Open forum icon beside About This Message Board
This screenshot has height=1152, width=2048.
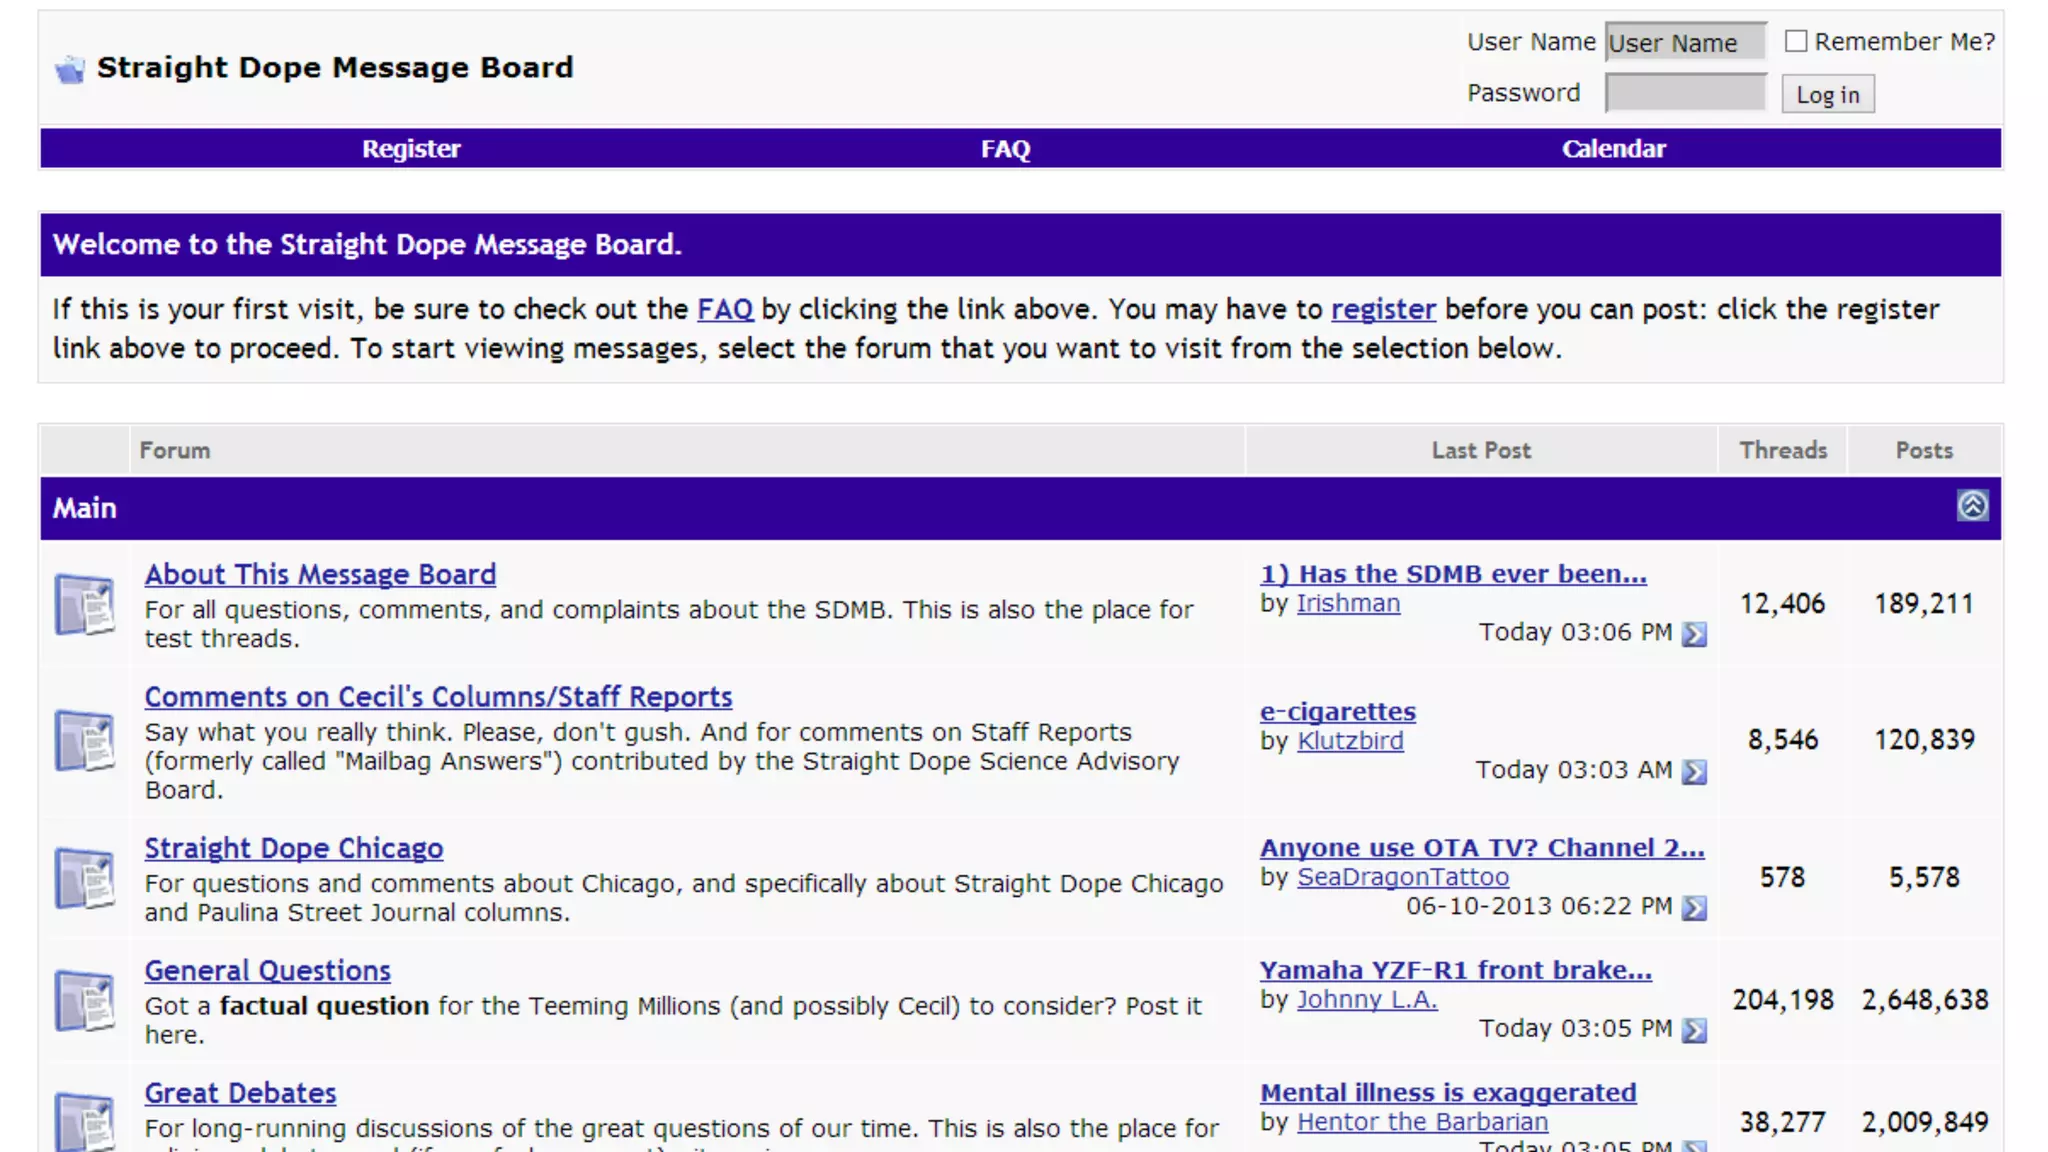coord(85,604)
